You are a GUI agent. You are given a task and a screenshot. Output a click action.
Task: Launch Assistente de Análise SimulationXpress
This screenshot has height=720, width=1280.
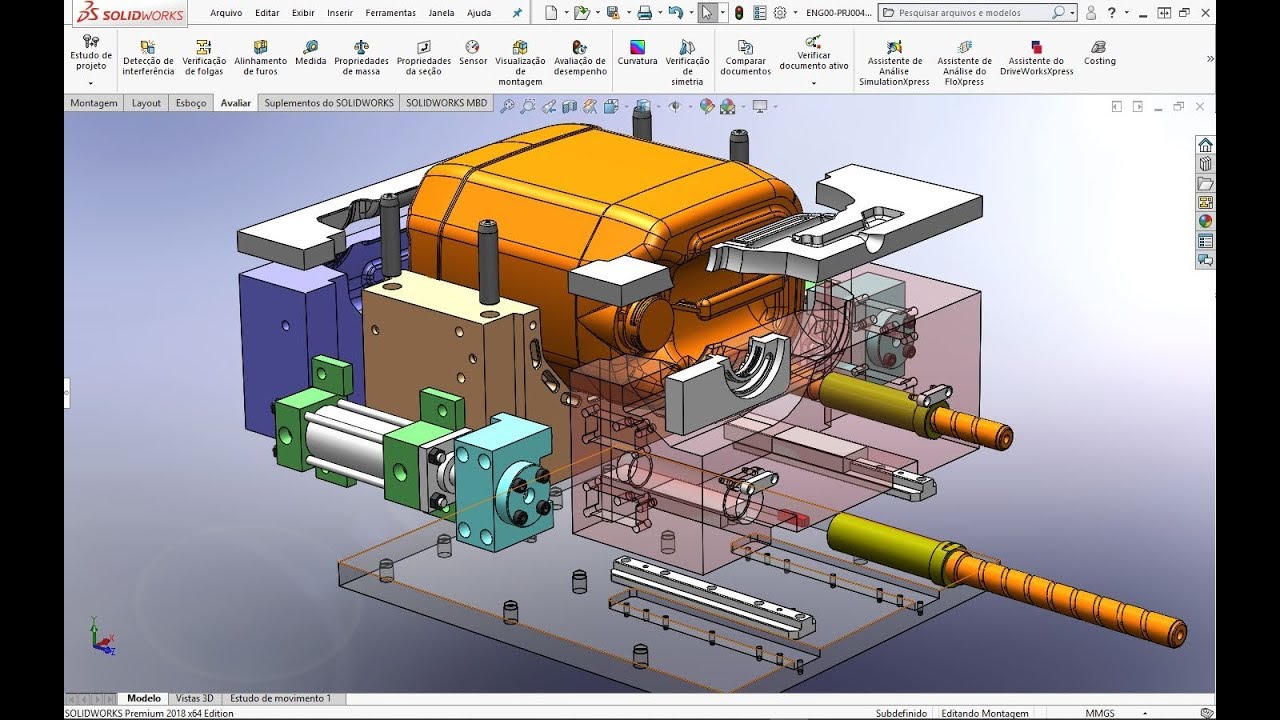[895, 63]
